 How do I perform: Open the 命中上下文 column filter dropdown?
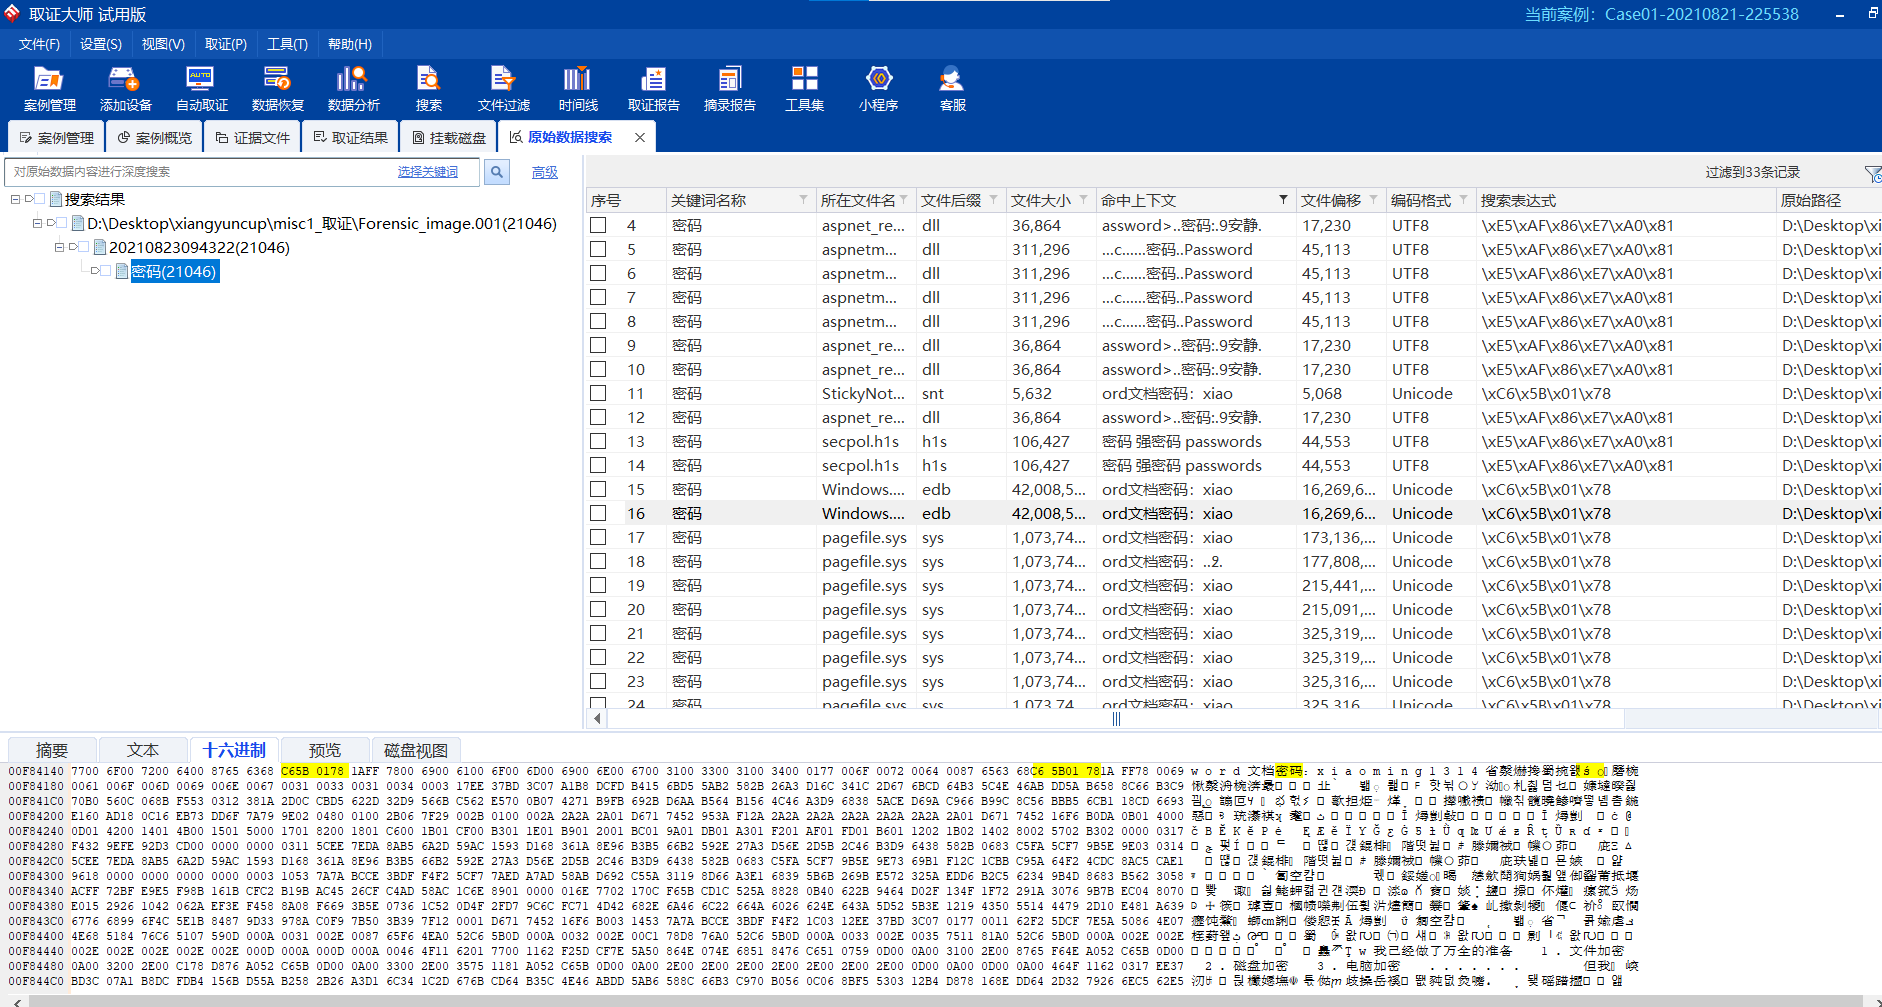pos(1283,200)
